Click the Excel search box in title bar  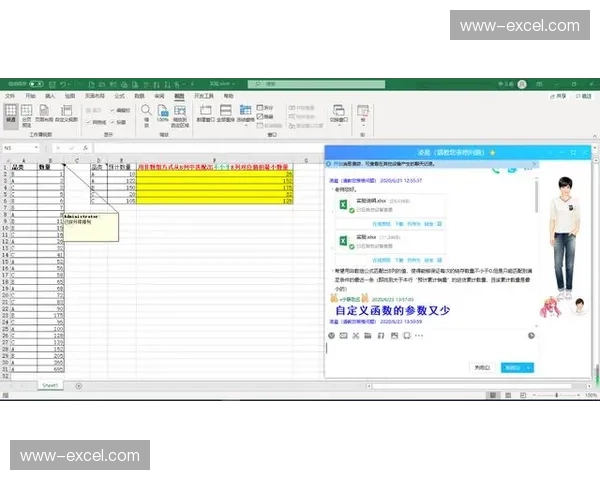316,84
